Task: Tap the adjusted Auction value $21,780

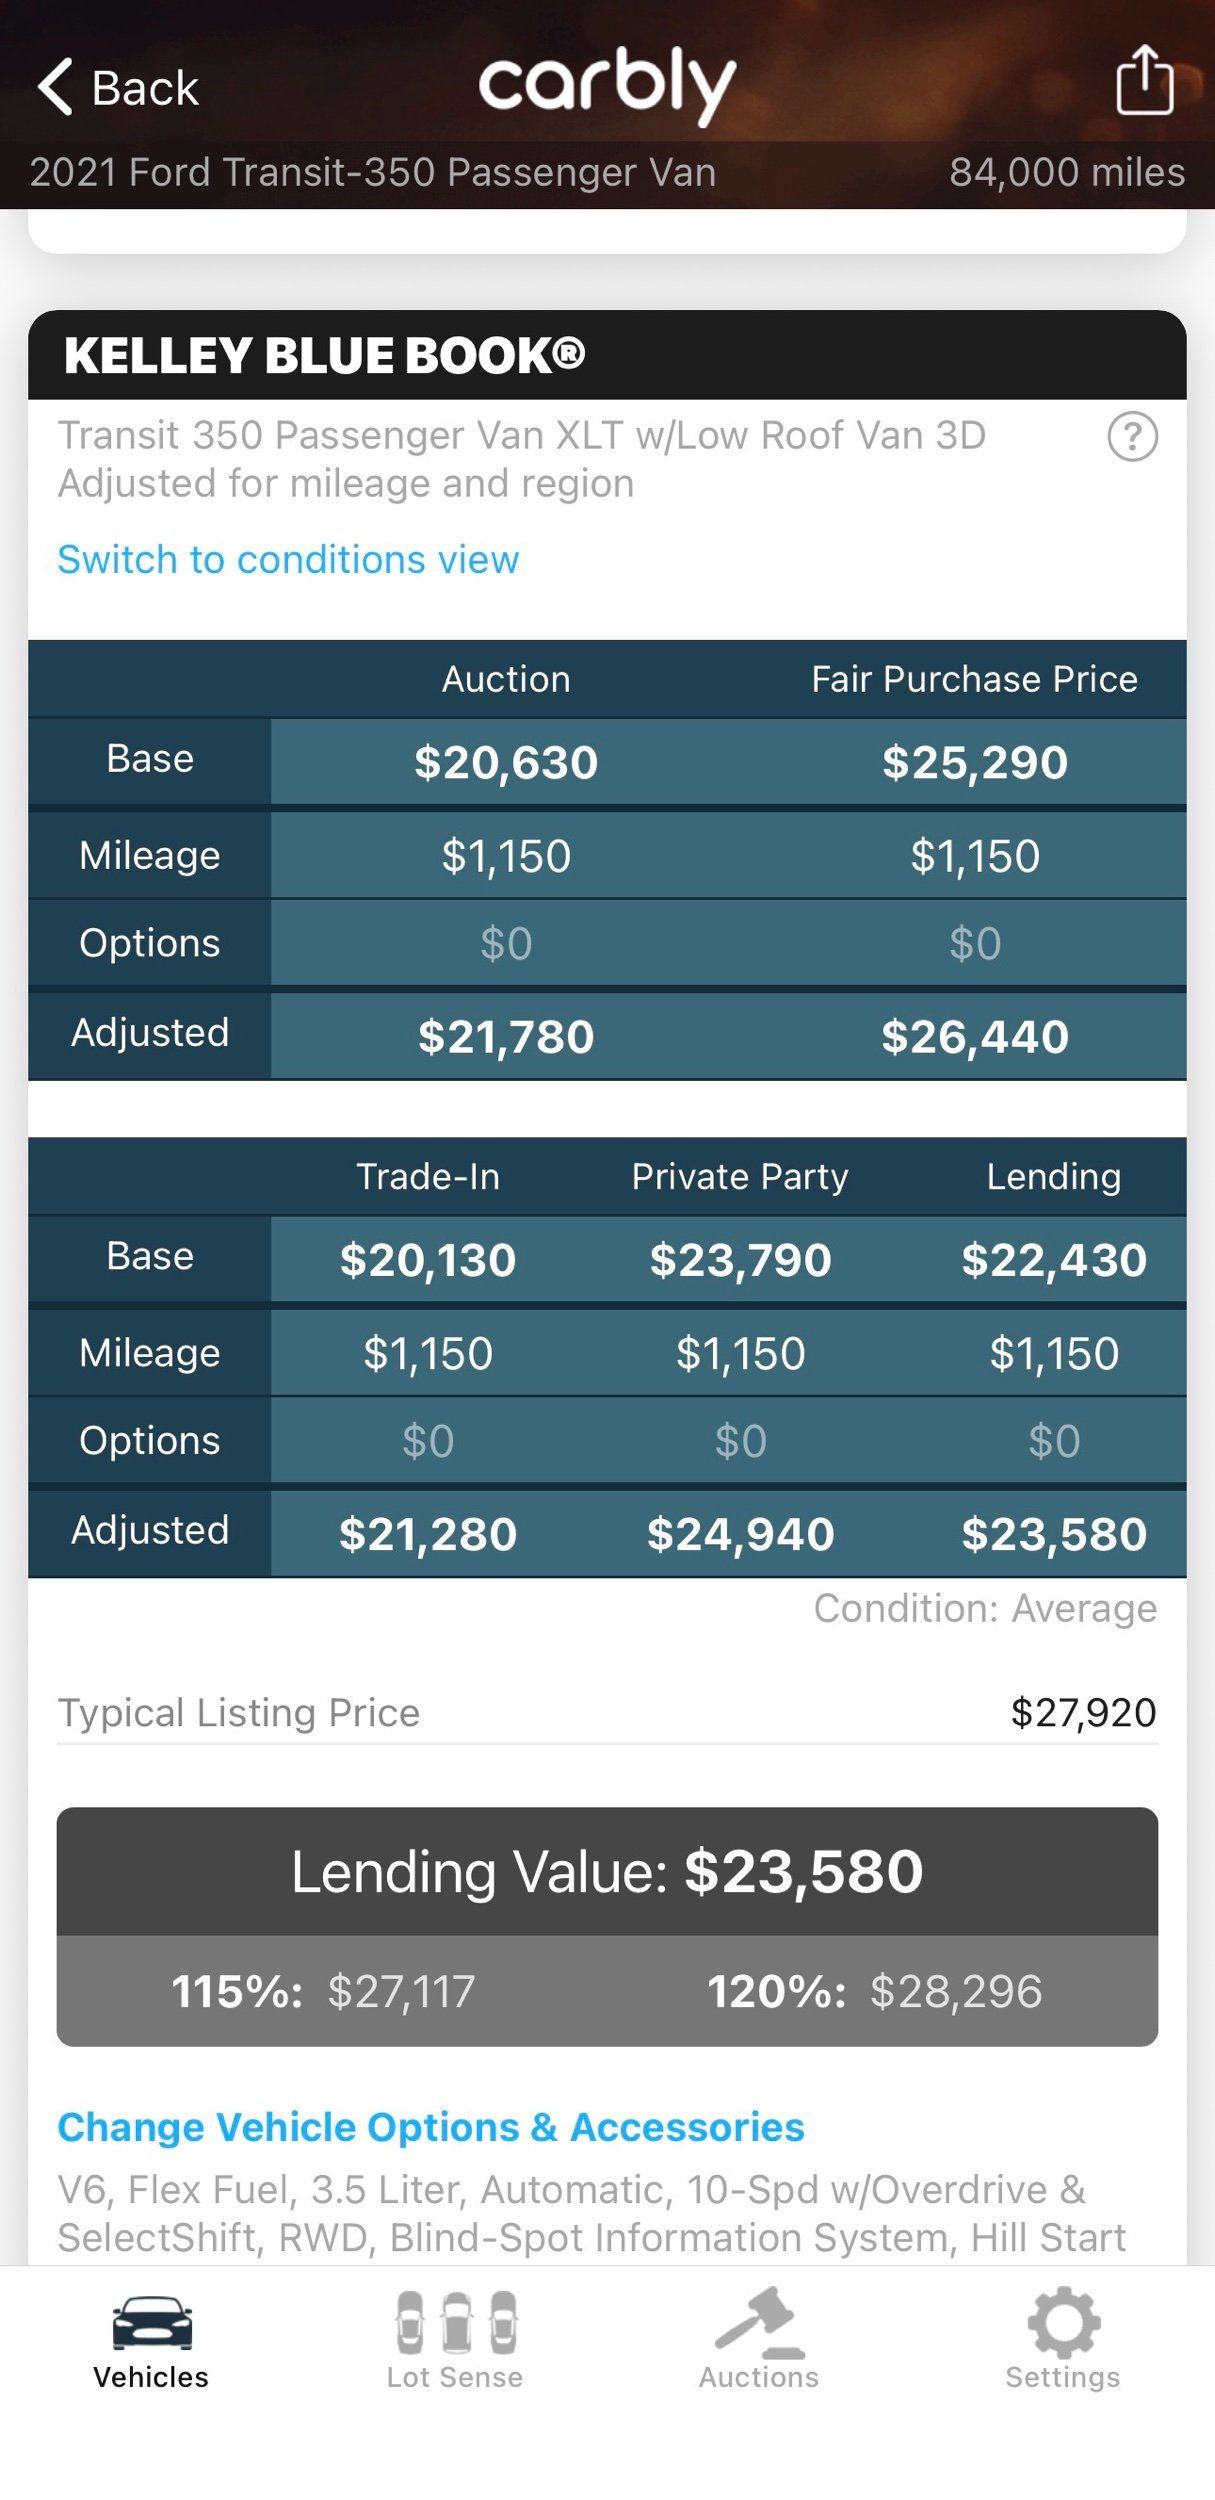Action: [506, 1036]
